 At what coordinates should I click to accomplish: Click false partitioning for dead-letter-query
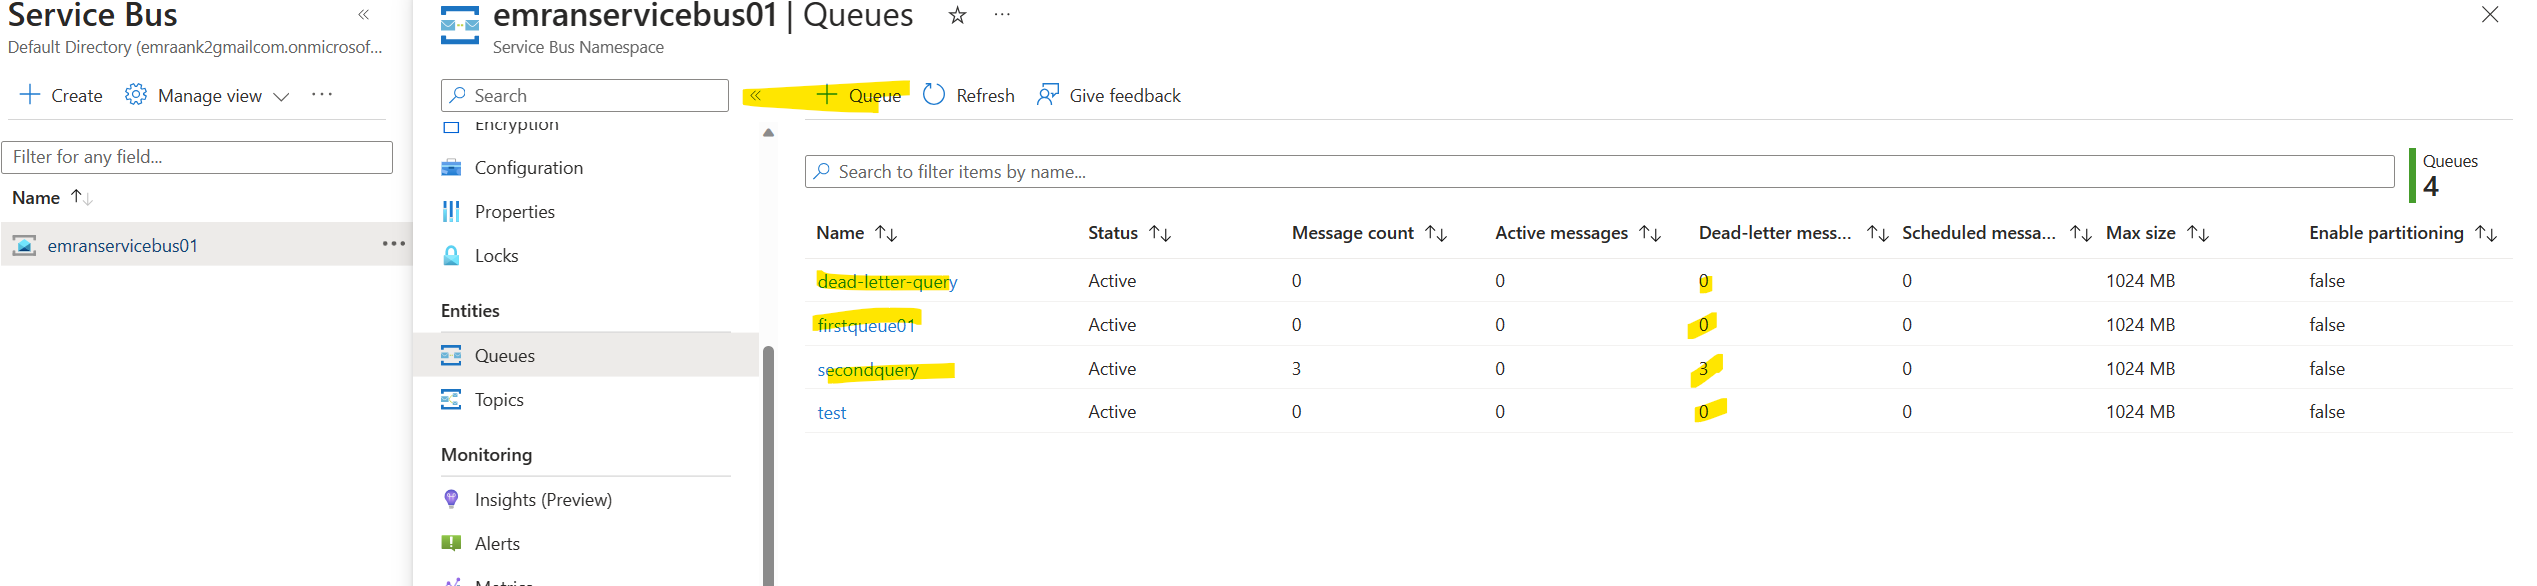(x=2327, y=281)
